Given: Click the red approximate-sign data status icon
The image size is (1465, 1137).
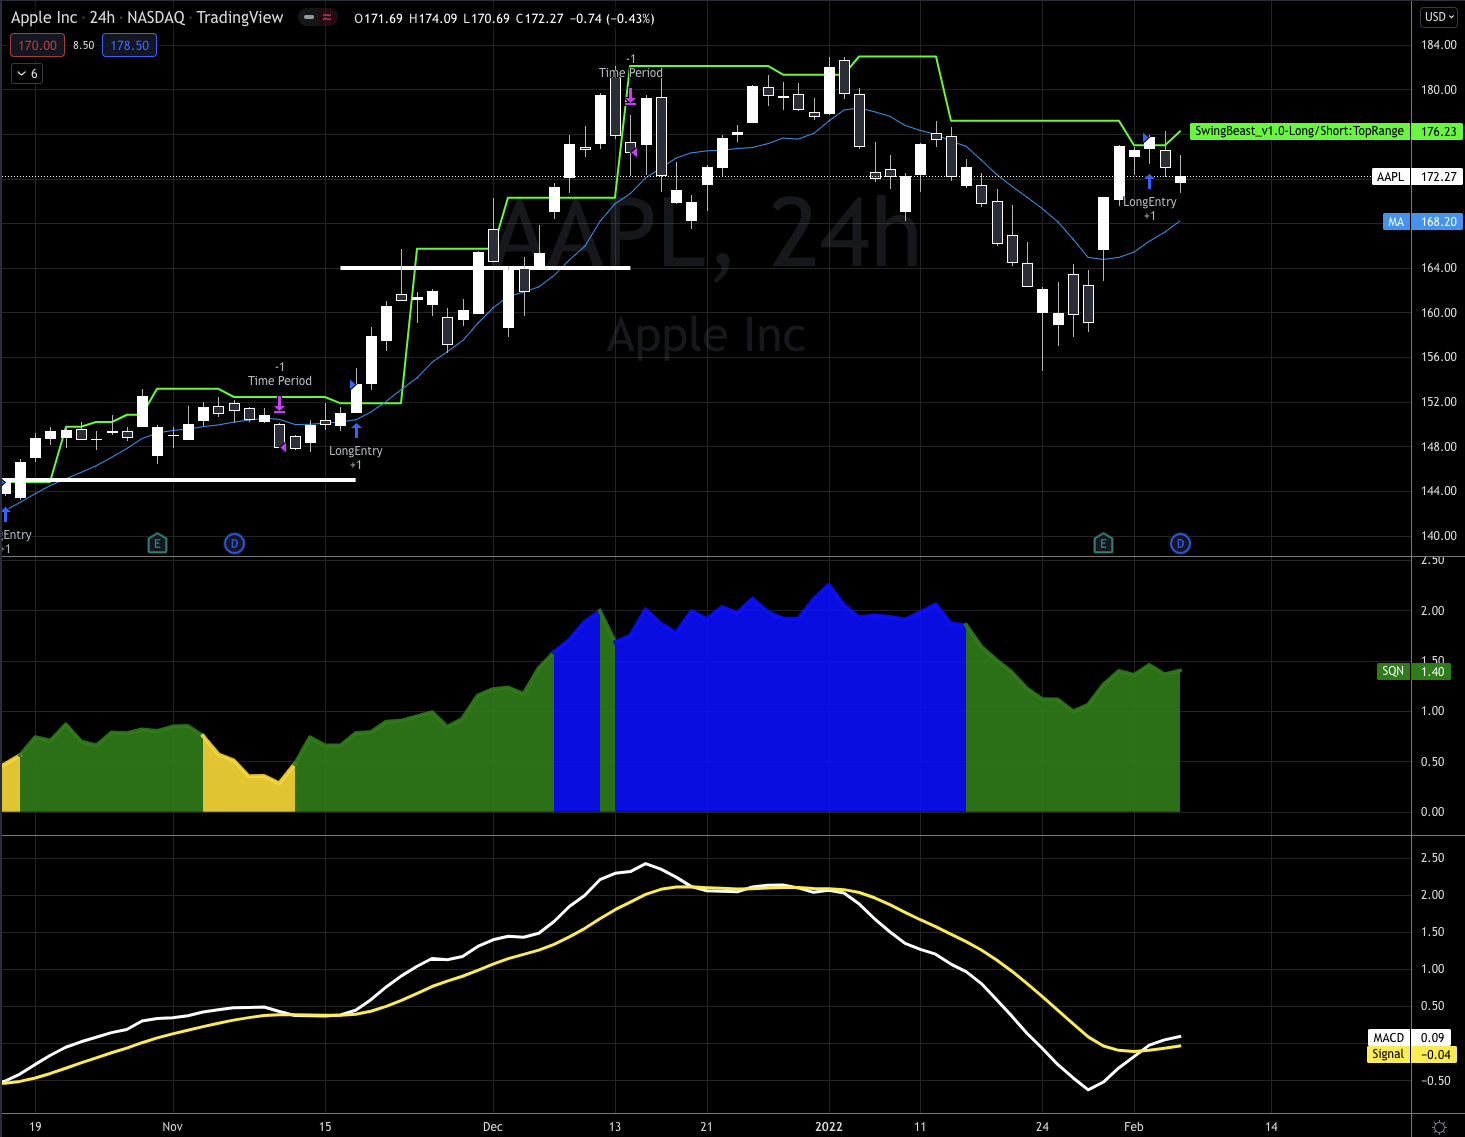Looking at the screenshot, I should (x=327, y=18).
